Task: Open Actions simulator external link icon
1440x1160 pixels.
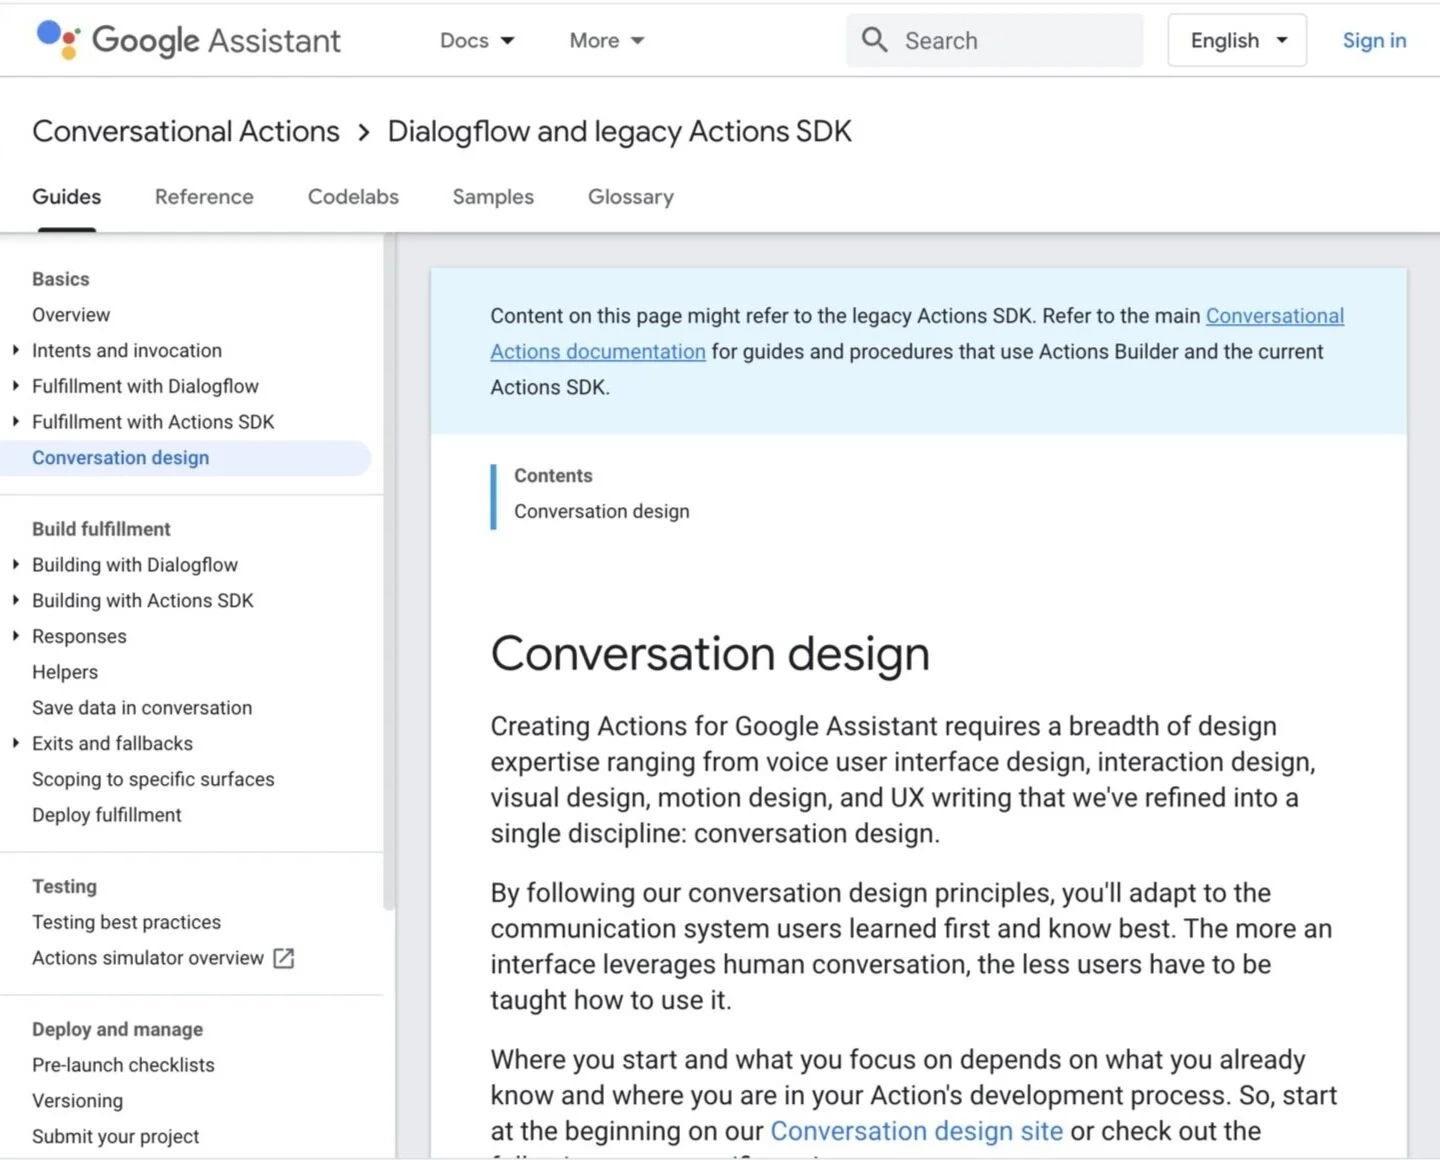Action: 284,958
